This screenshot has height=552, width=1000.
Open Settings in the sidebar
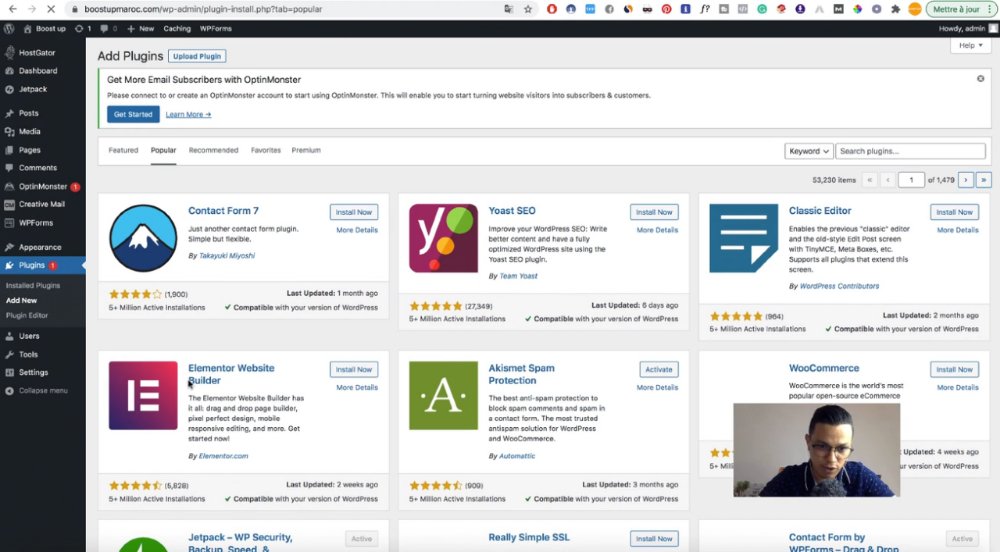tap(33, 372)
